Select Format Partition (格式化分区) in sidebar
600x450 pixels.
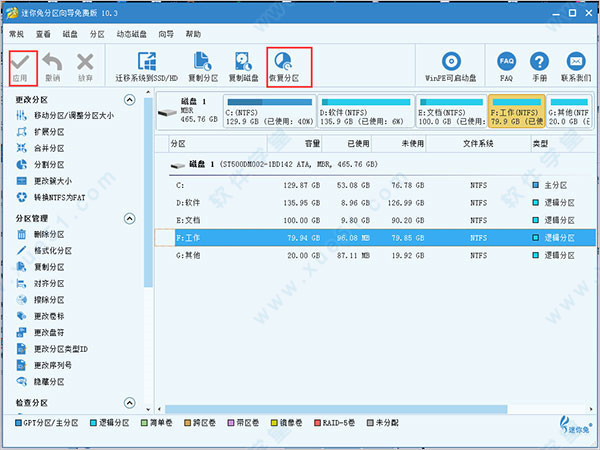pyautogui.click(x=44, y=251)
